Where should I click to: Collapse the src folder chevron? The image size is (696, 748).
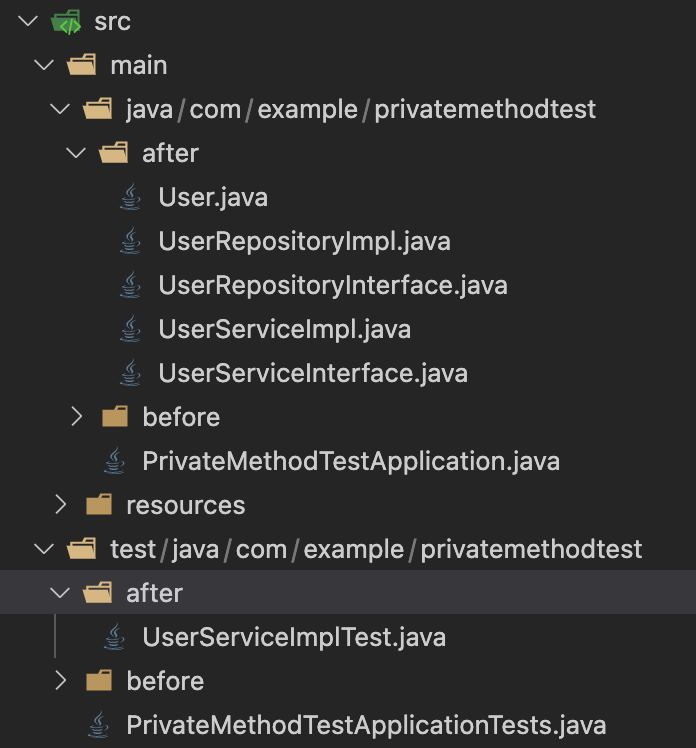pos(27,21)
